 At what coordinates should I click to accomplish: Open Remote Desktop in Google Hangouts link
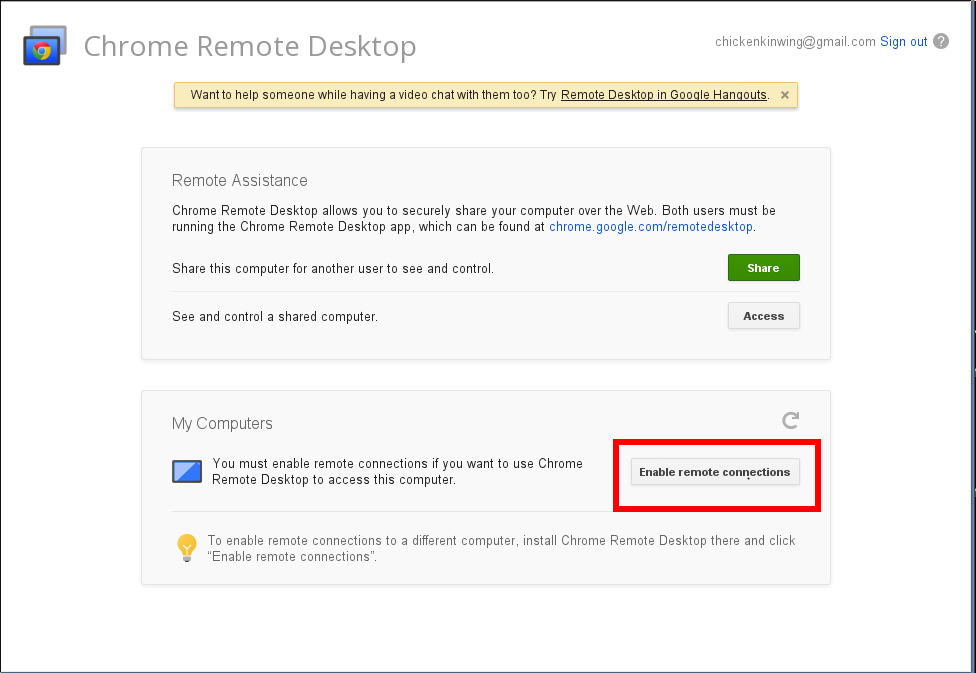[x=664, y=95]
